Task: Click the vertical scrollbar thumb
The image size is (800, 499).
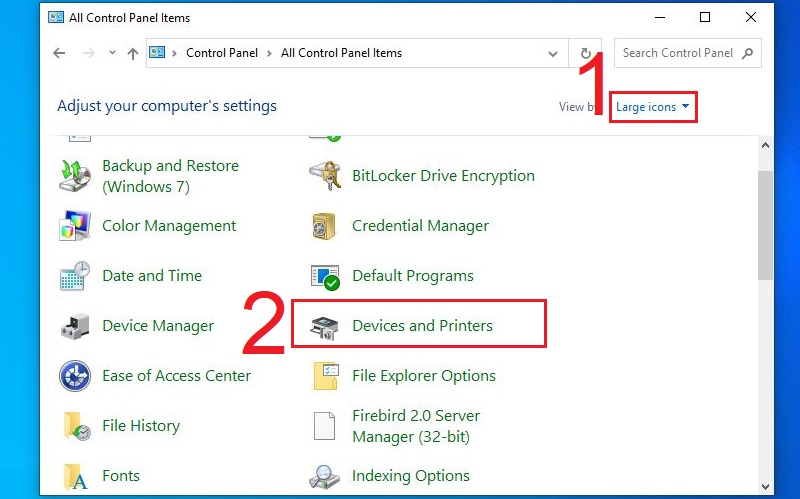Action: click(765, 225)
